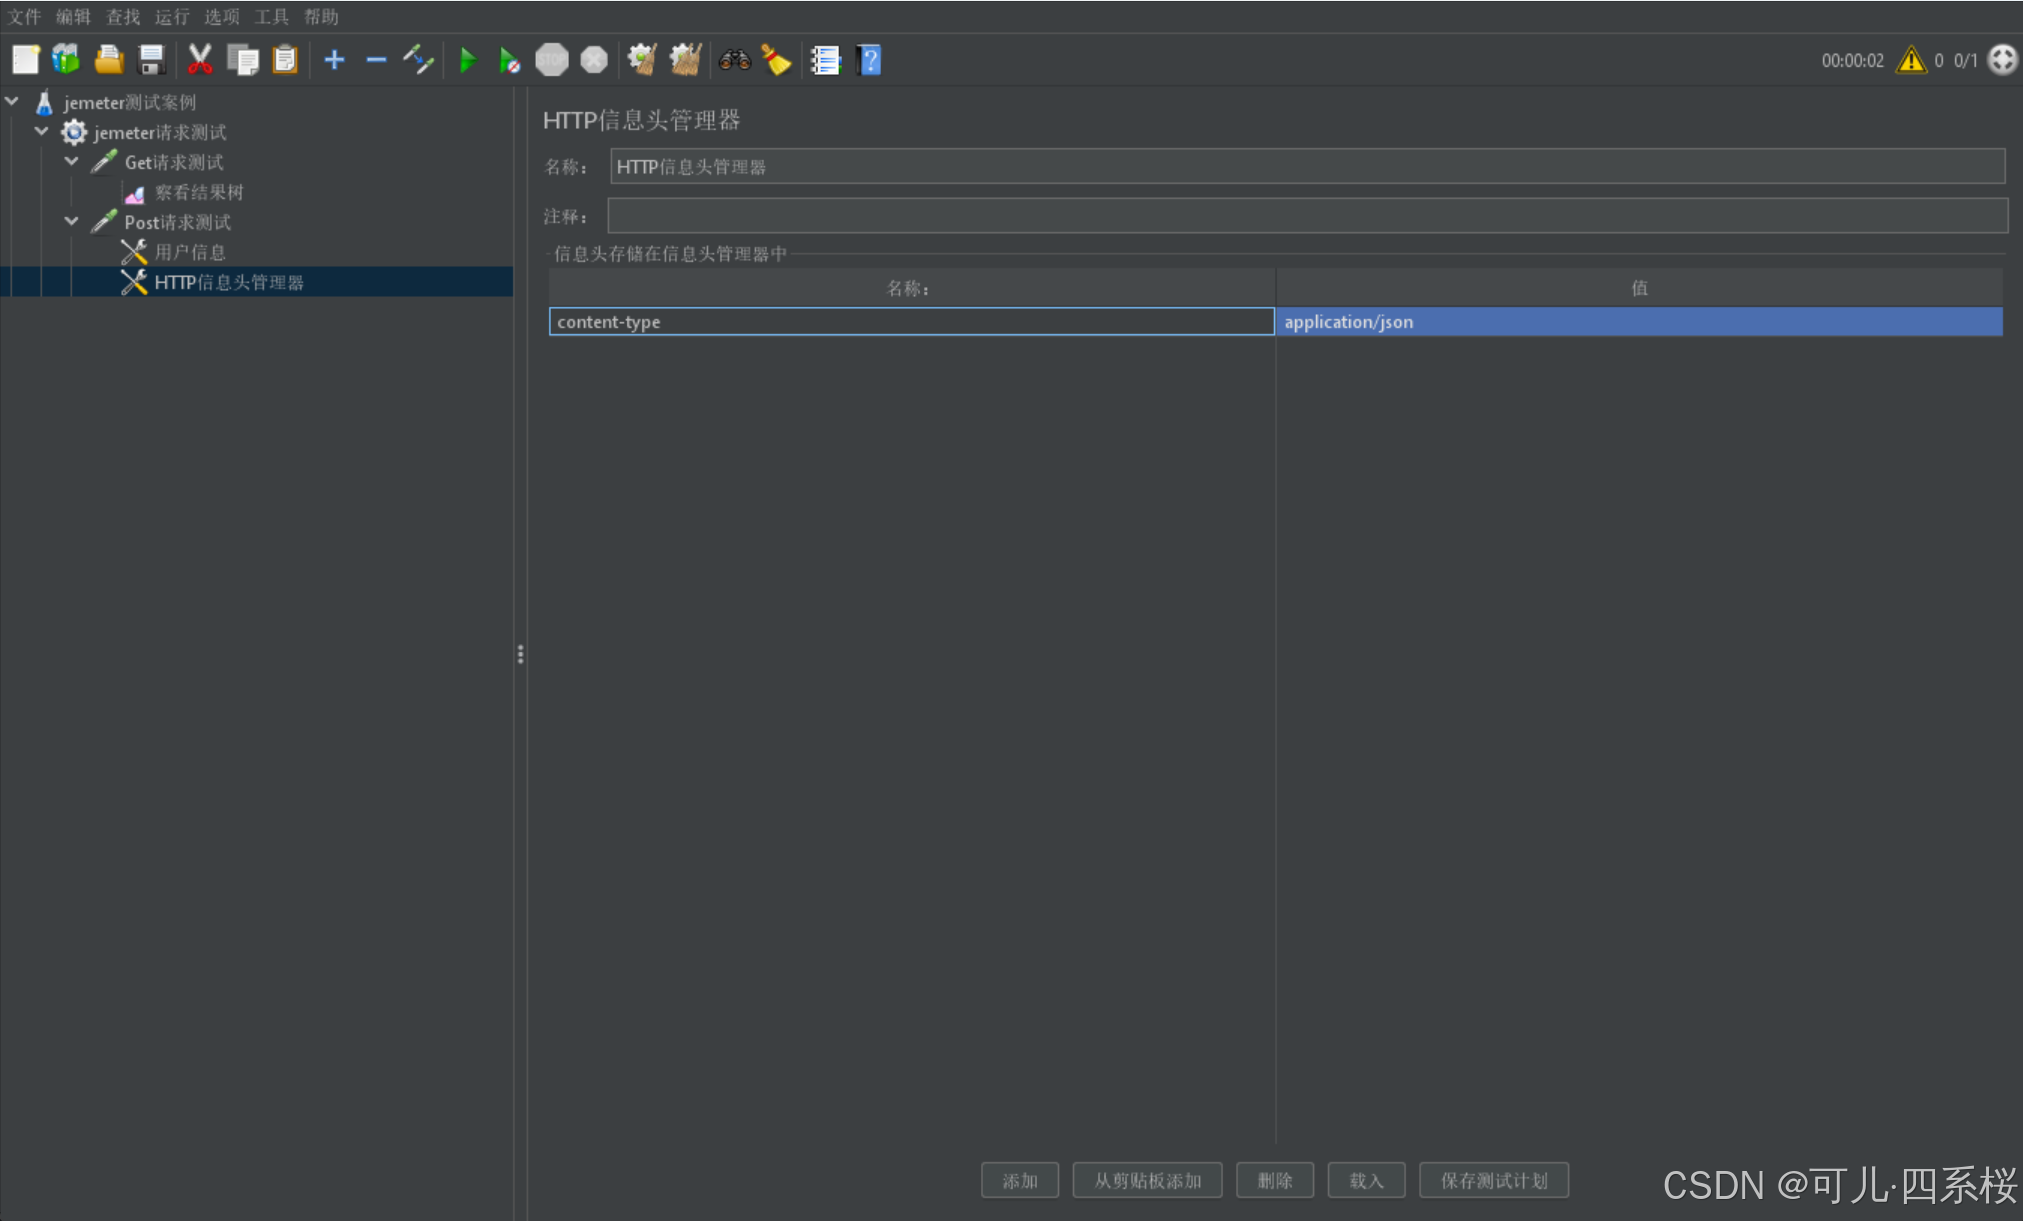Click the yellow warning log toggle
This screenshot has height=1221, width=2023.
pos(1911,60)
